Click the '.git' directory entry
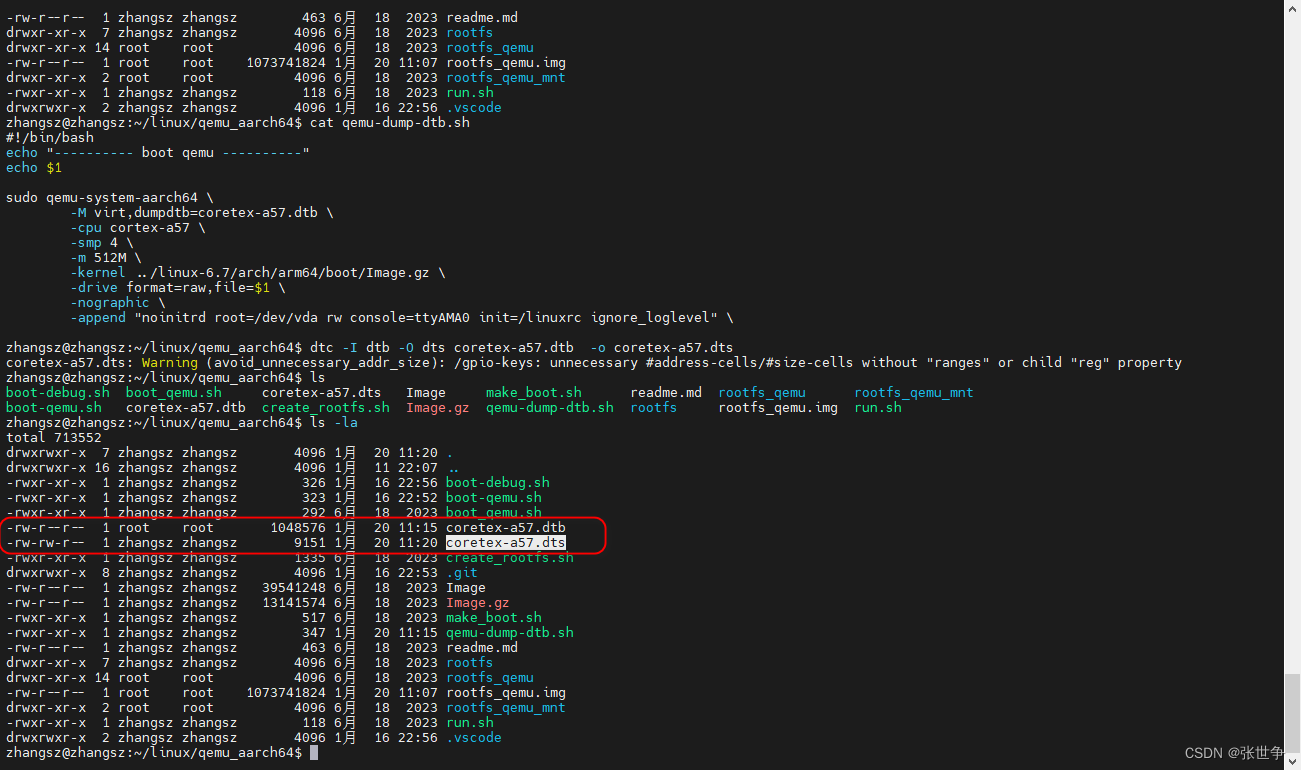The width and height of the screenshot is (1301, 770). click(x=462, y=572)
